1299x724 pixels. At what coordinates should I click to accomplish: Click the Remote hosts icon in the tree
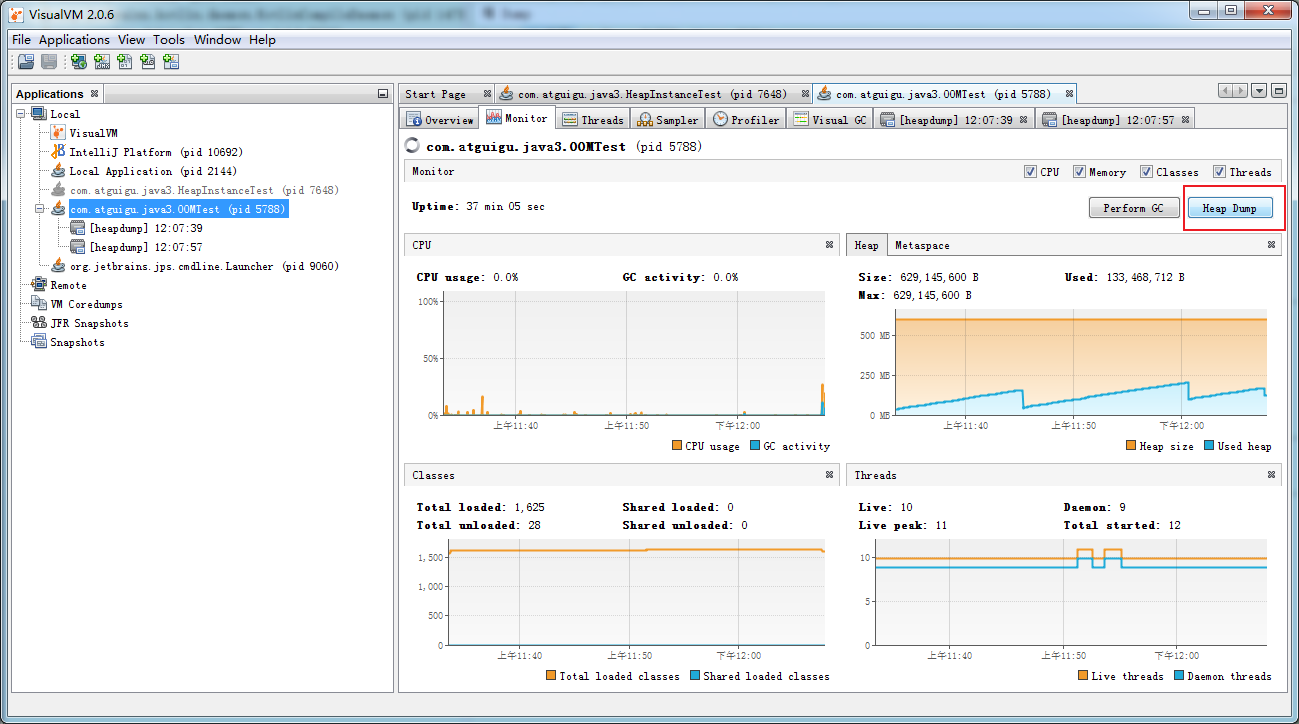tap(39, 285)
